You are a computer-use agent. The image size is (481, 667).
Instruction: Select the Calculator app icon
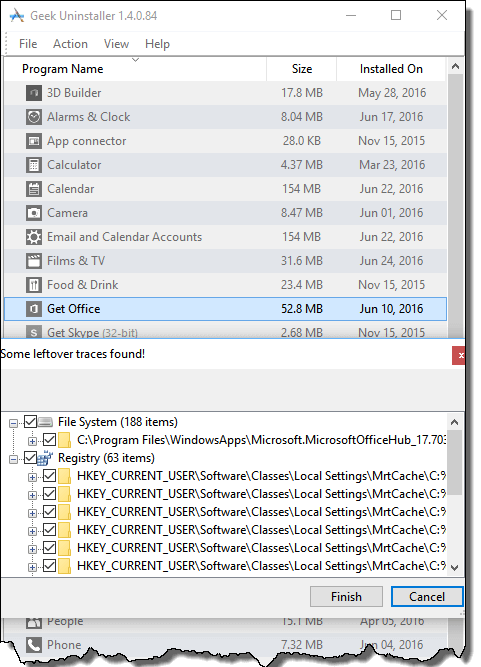[x=34, y=165]
